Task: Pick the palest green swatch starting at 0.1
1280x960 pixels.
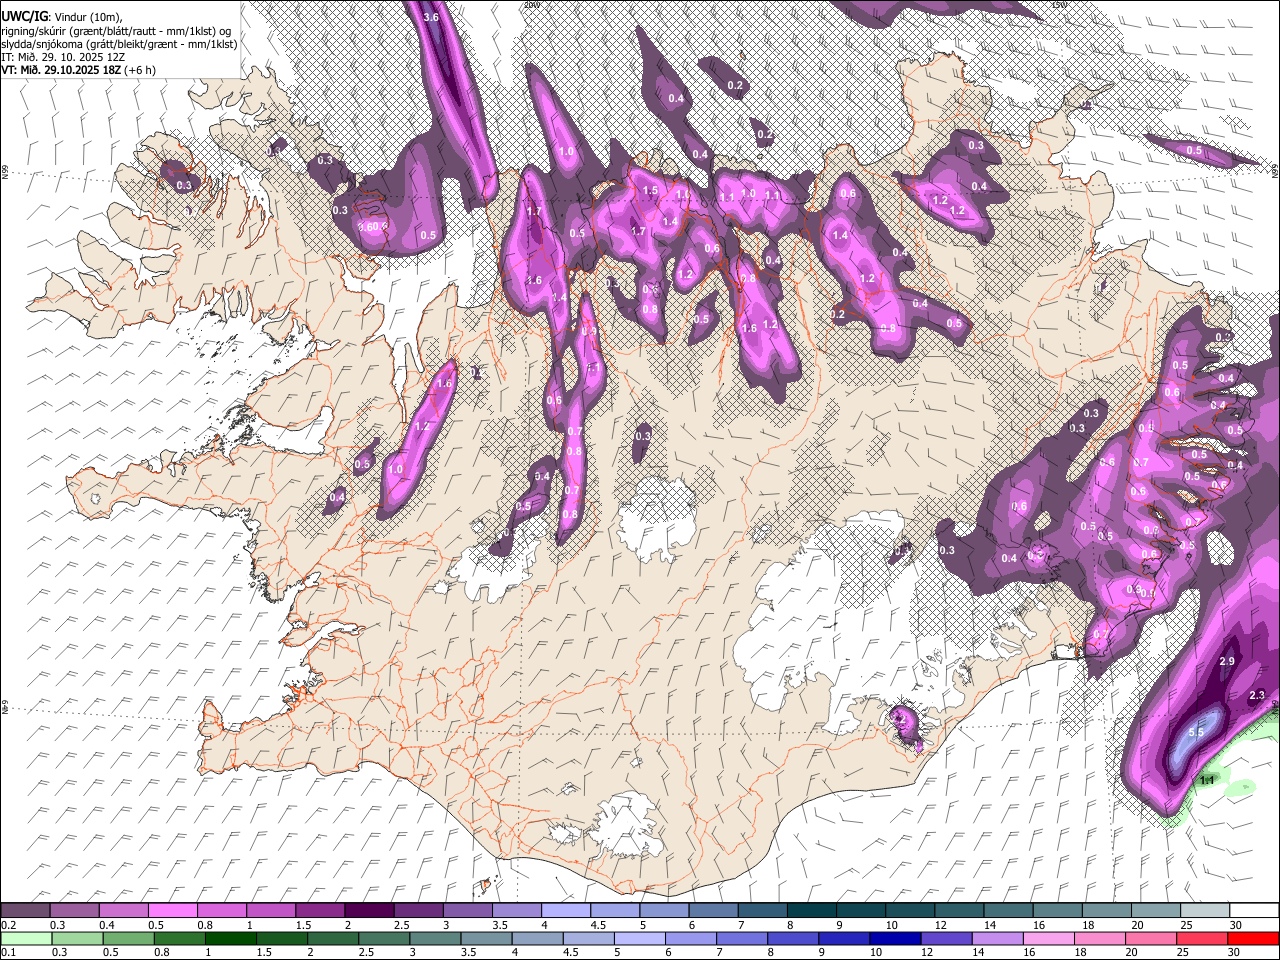Action: [26, 938]
